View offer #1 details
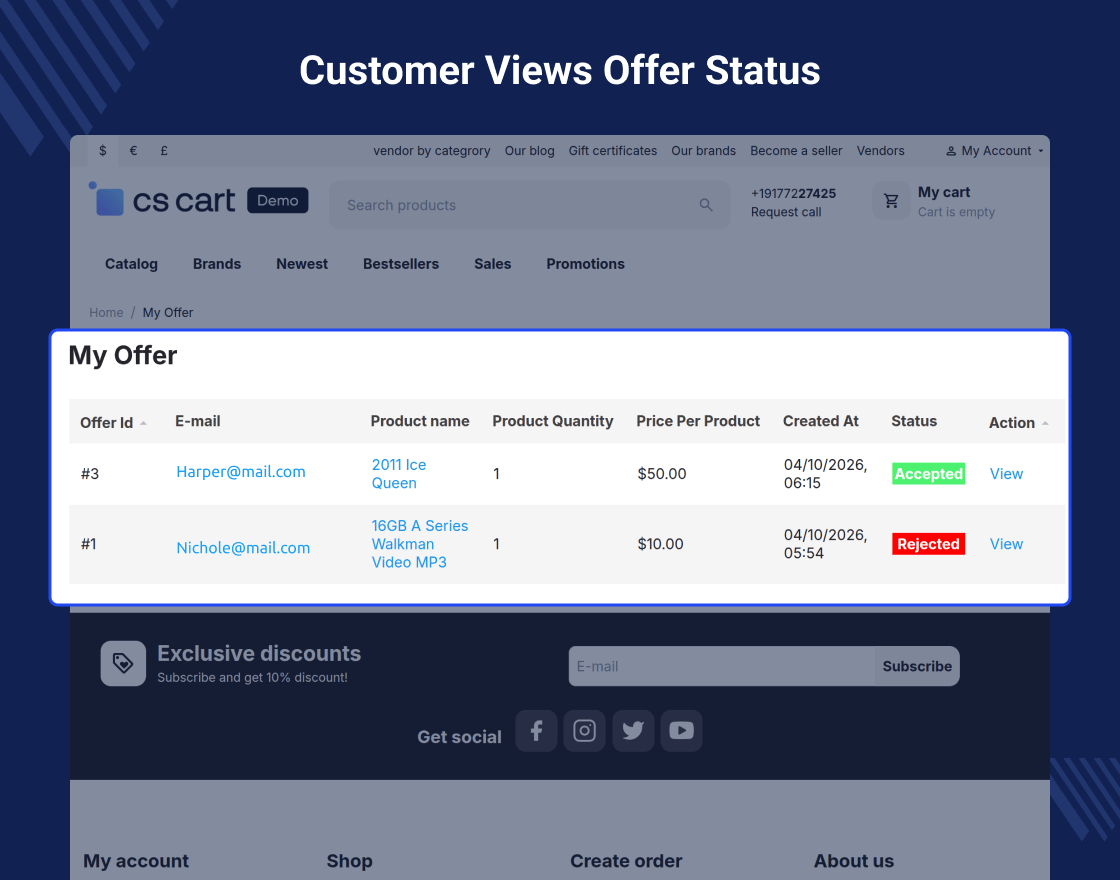The image size is (1120, 880). click(x=1006, y=544)
